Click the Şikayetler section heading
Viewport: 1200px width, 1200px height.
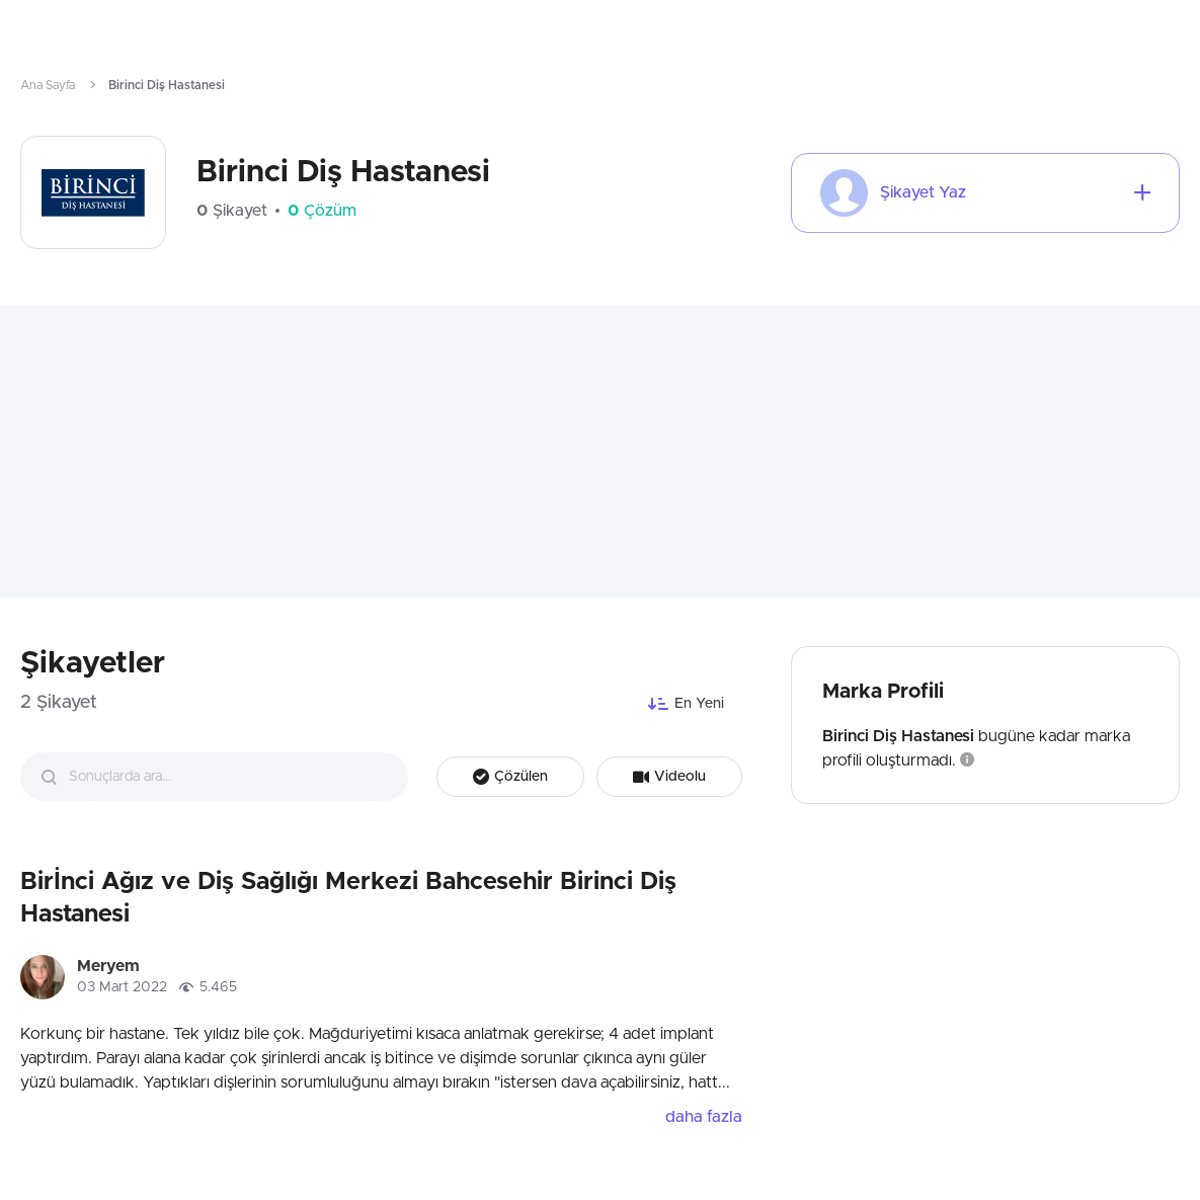point(92,663)
